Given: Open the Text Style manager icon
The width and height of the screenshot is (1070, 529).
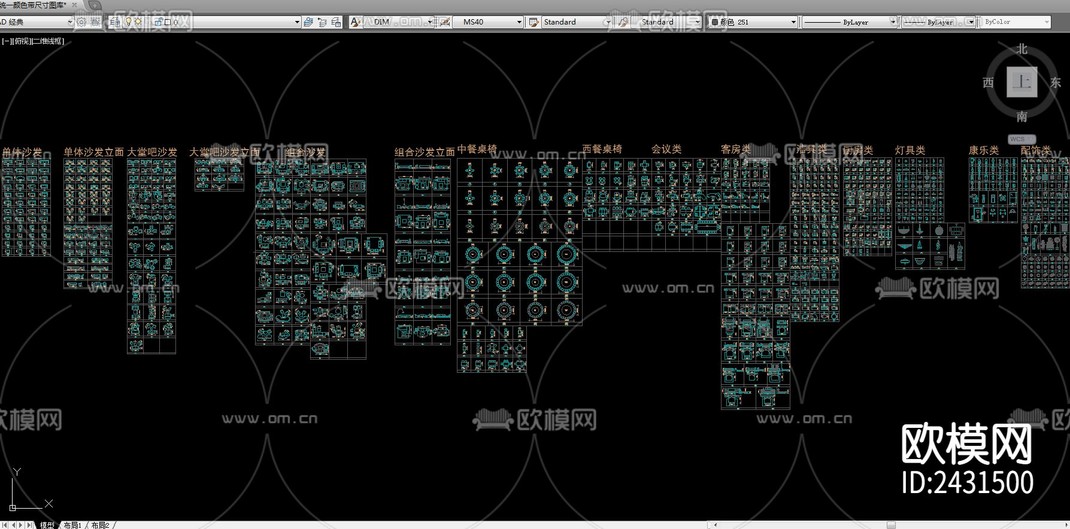Looking at the screenshot, I should (x=356, y=22).
